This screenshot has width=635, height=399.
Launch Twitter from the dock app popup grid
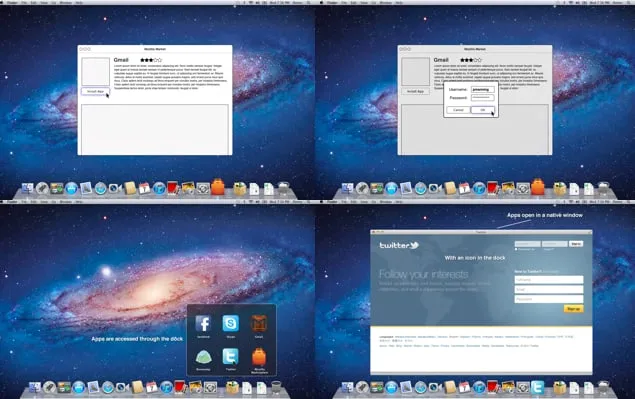[x=230, y=357]
